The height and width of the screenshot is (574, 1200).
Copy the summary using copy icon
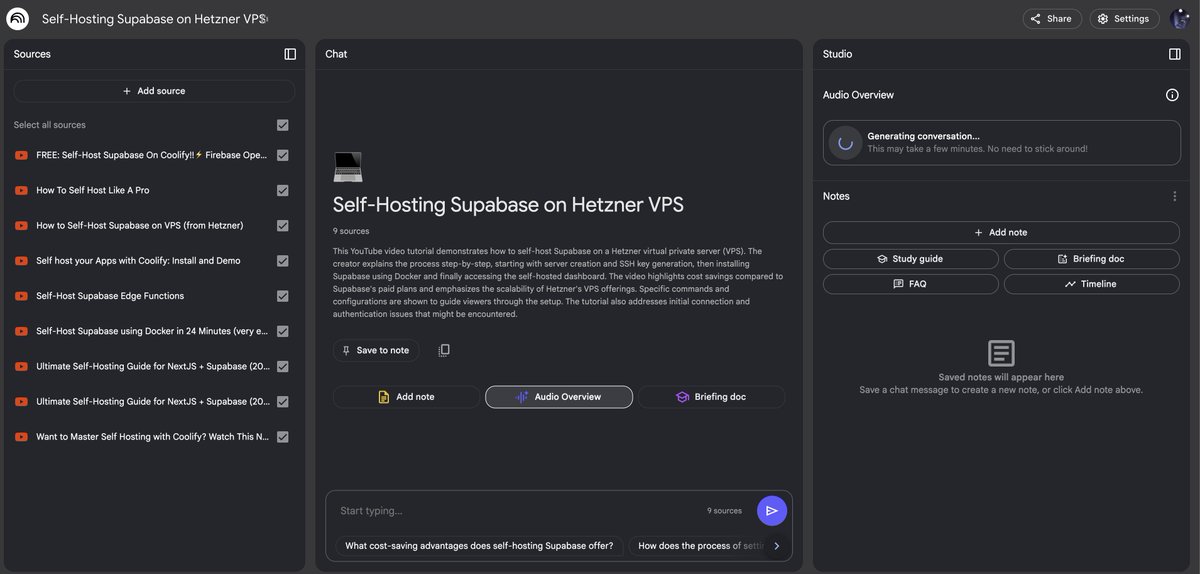pyautogui.click(x=444, y=350)
